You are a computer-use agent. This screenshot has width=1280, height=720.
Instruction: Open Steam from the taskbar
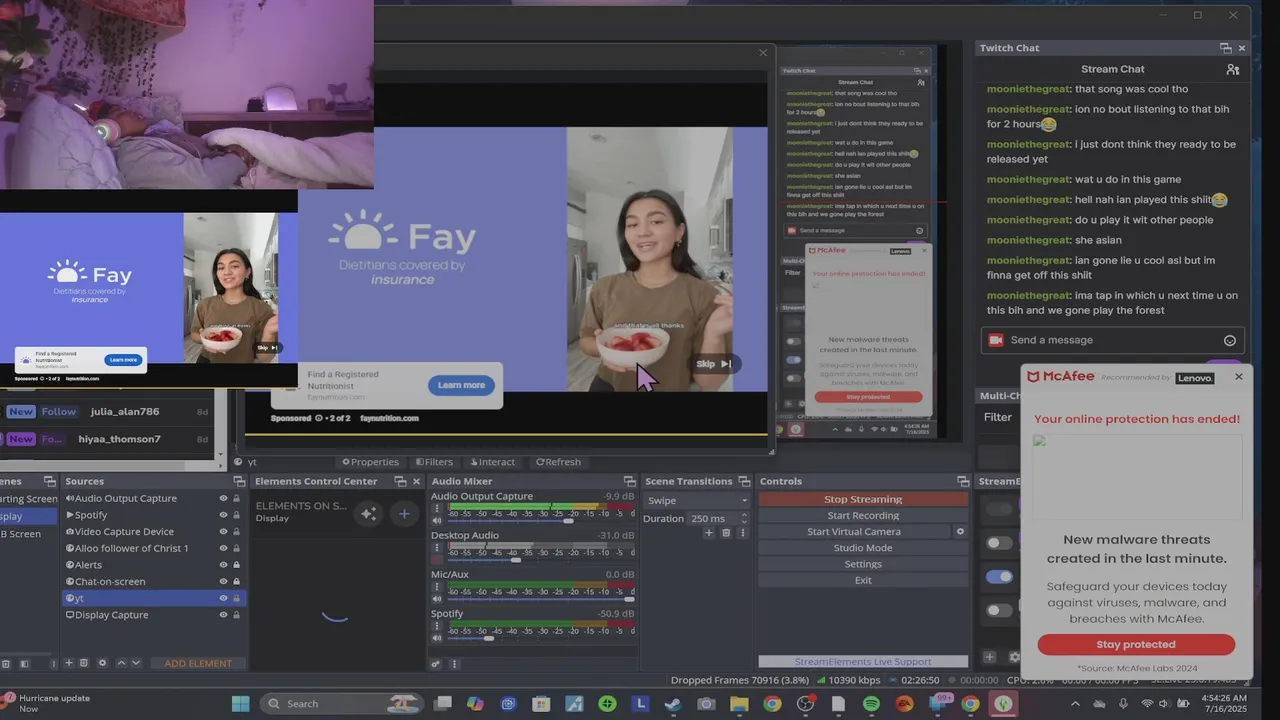[673, 704]
